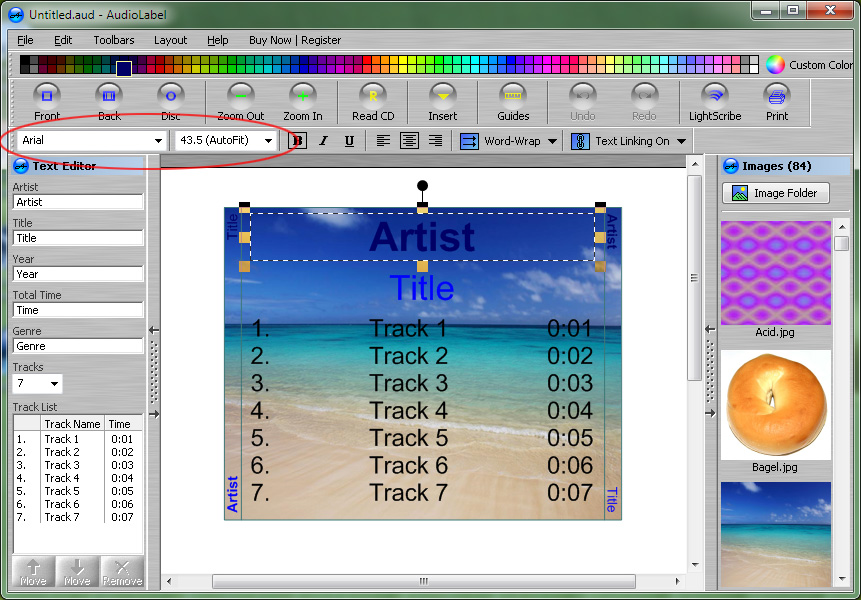The width and height of the screenshot is (861, 600).
Task: Toggle Underline text formatting
Action: point(349,141)
